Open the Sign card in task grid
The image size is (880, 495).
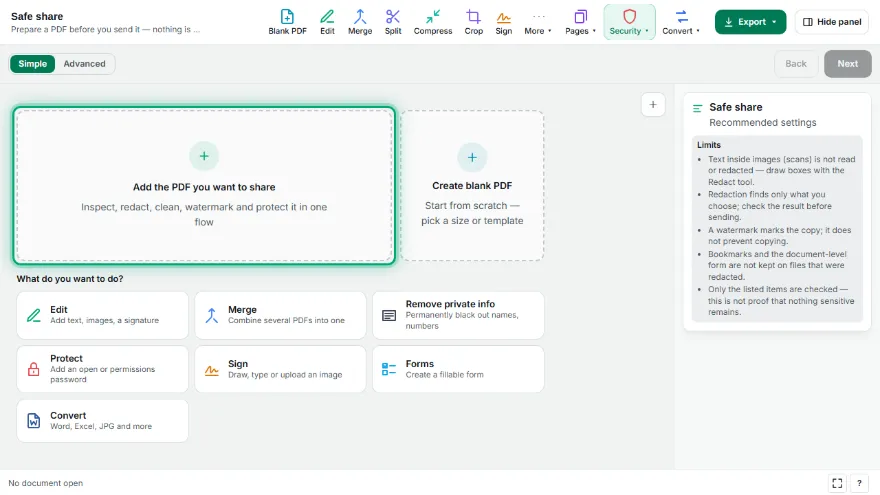pos(281,369)
